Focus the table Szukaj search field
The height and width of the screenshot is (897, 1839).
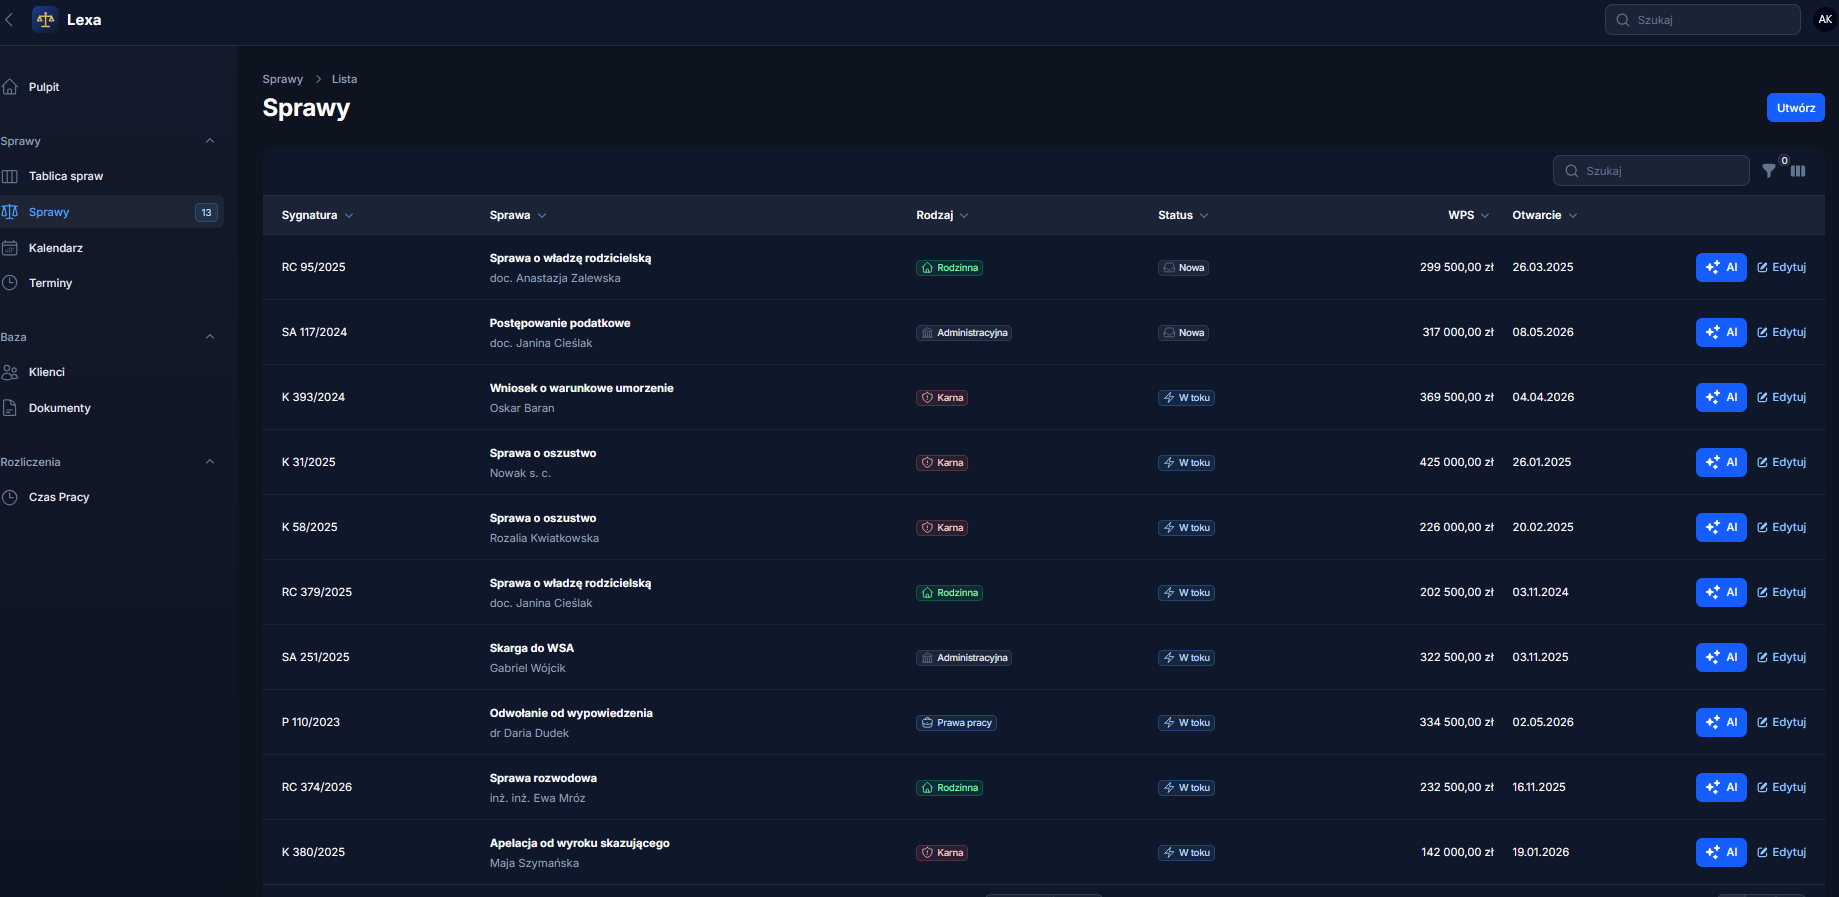[1651, 171]
